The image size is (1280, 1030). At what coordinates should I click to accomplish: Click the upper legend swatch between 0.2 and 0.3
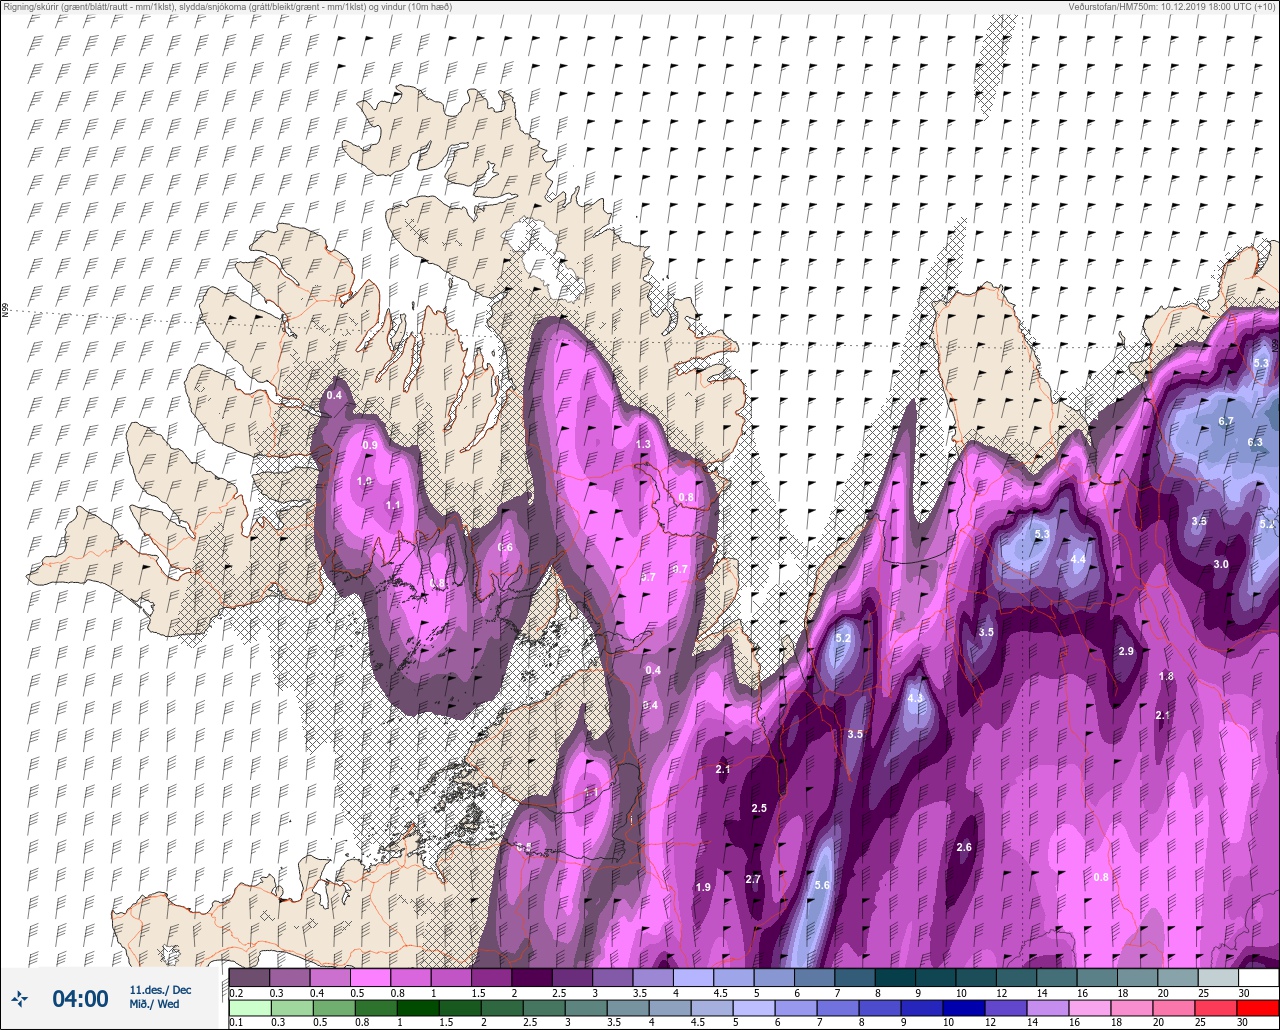click(249, 977)
